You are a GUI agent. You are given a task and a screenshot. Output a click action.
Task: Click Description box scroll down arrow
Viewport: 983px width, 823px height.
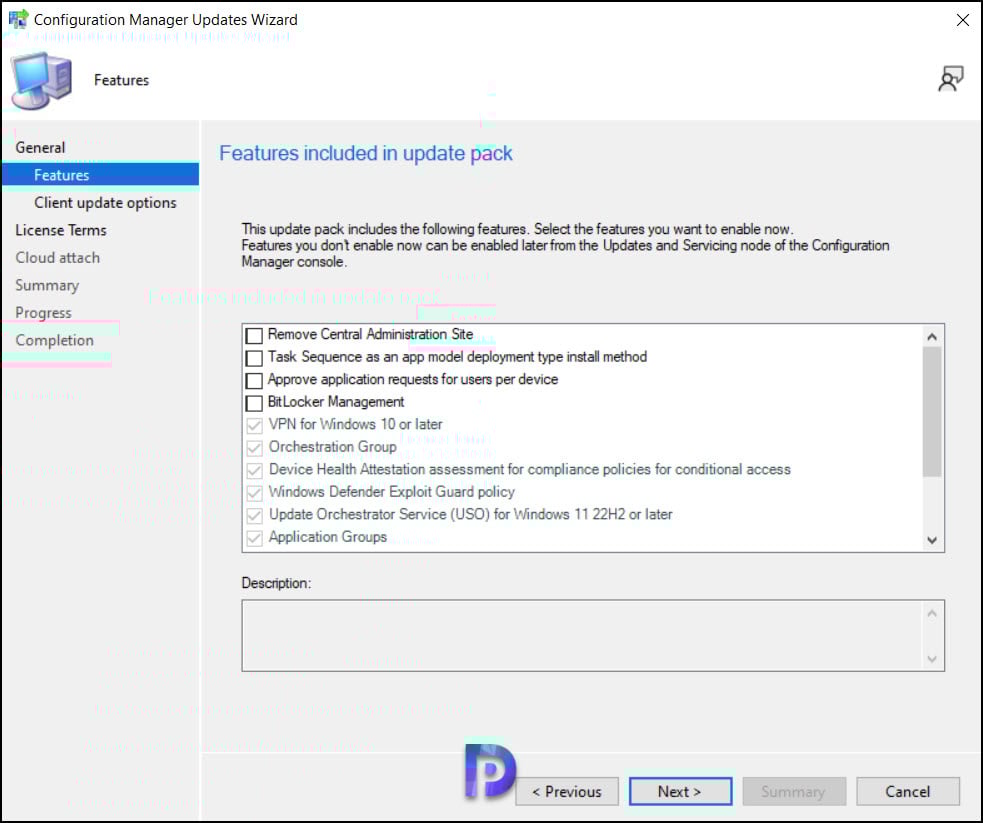coord(932,659)
